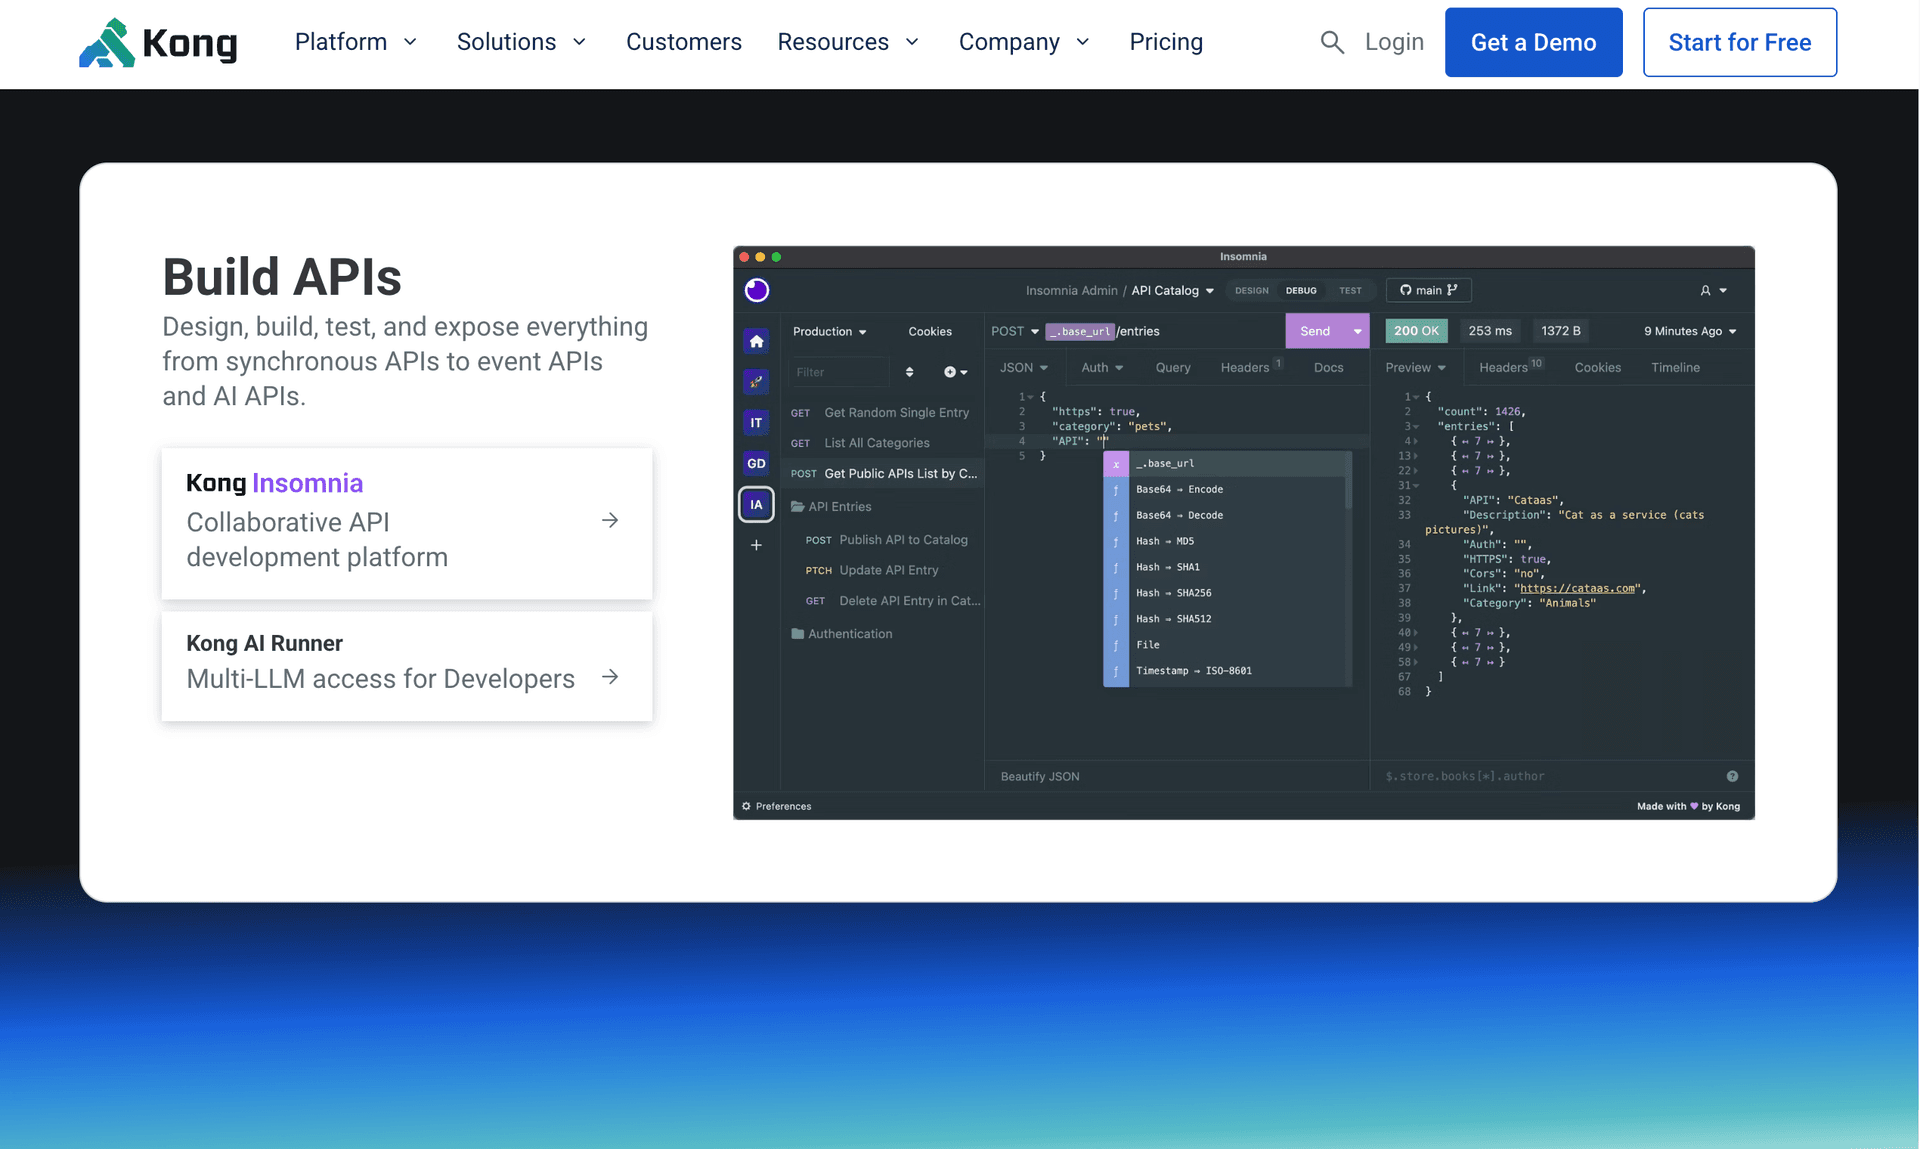The width and height of the screenshot is (1920, 1149).
Task: Open the POST method dropdown
Action: coord(1014,331)
